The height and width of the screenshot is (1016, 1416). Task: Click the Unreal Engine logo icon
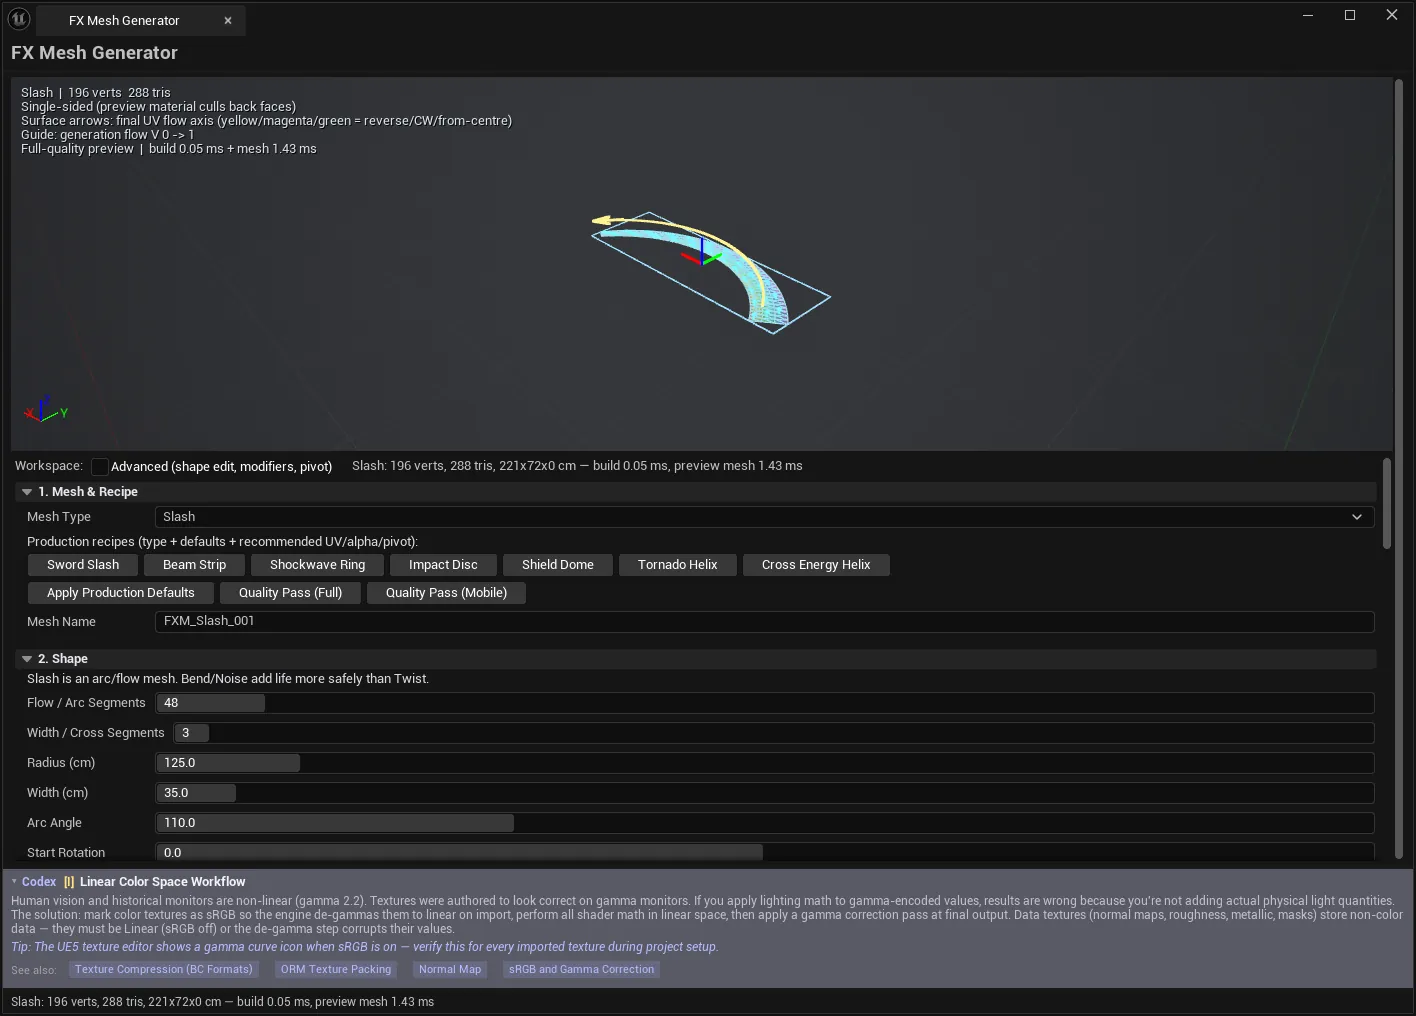[x=18, y=19]
